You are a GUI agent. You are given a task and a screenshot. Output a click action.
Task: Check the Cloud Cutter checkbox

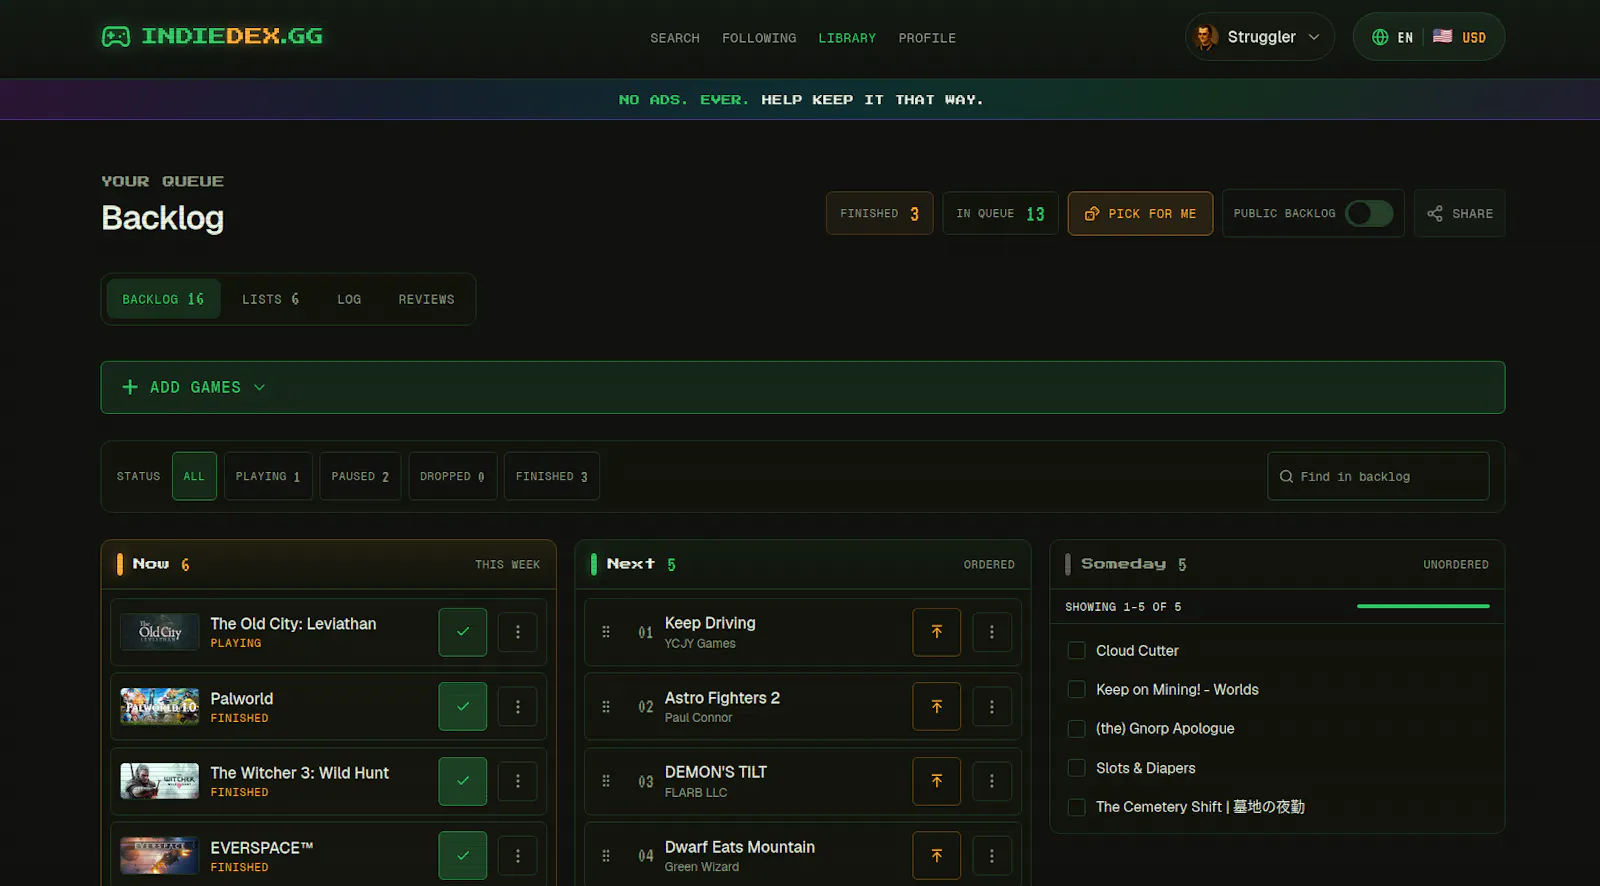tap(1077, 651)
